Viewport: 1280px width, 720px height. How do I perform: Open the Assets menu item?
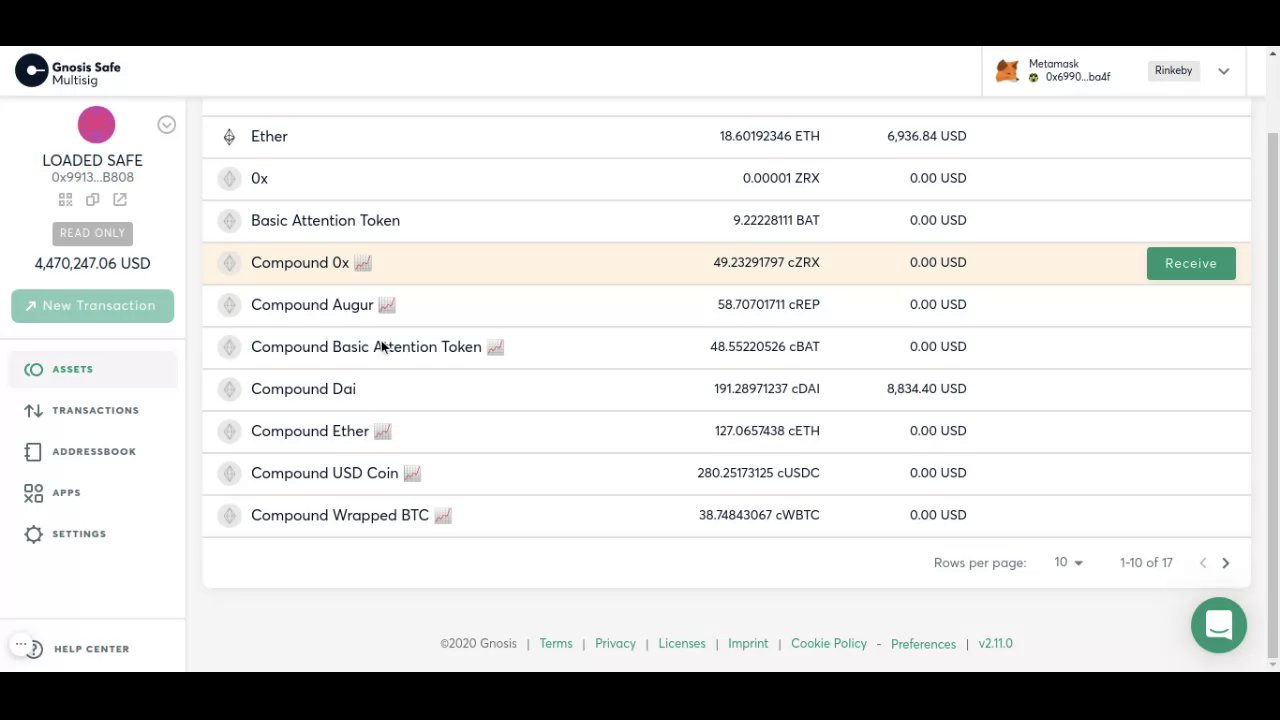(95, 370)
